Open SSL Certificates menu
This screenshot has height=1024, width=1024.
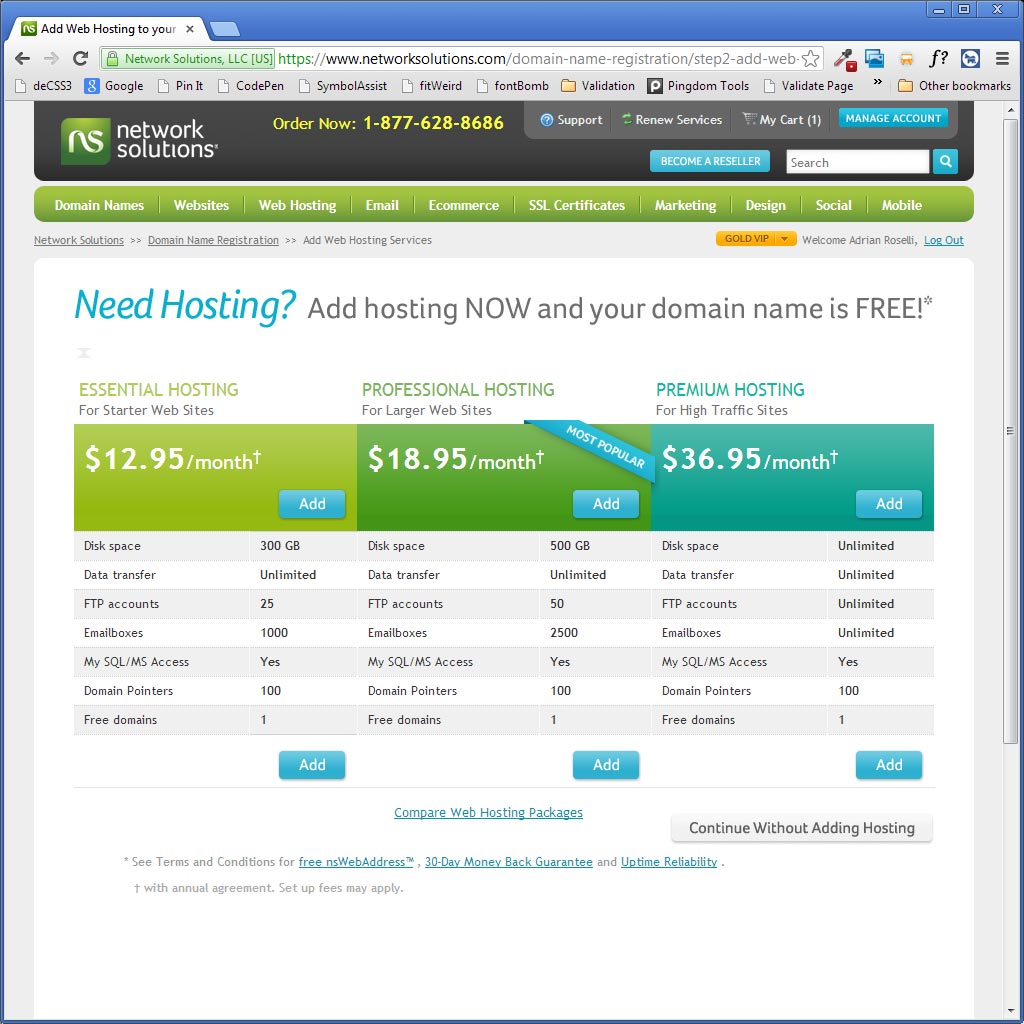(x=577, y=205)
